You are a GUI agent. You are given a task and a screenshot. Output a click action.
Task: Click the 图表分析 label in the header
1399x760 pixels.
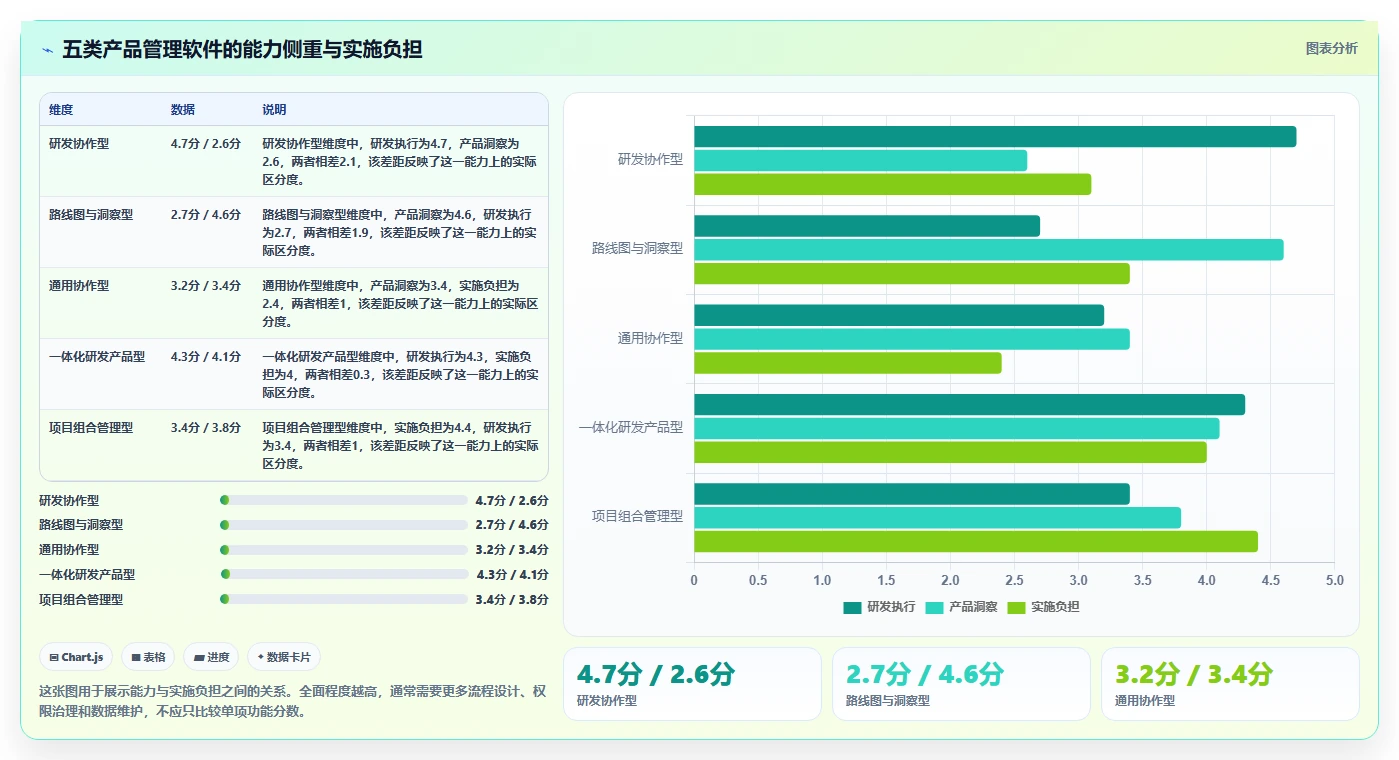click(x=1331, y=48)
